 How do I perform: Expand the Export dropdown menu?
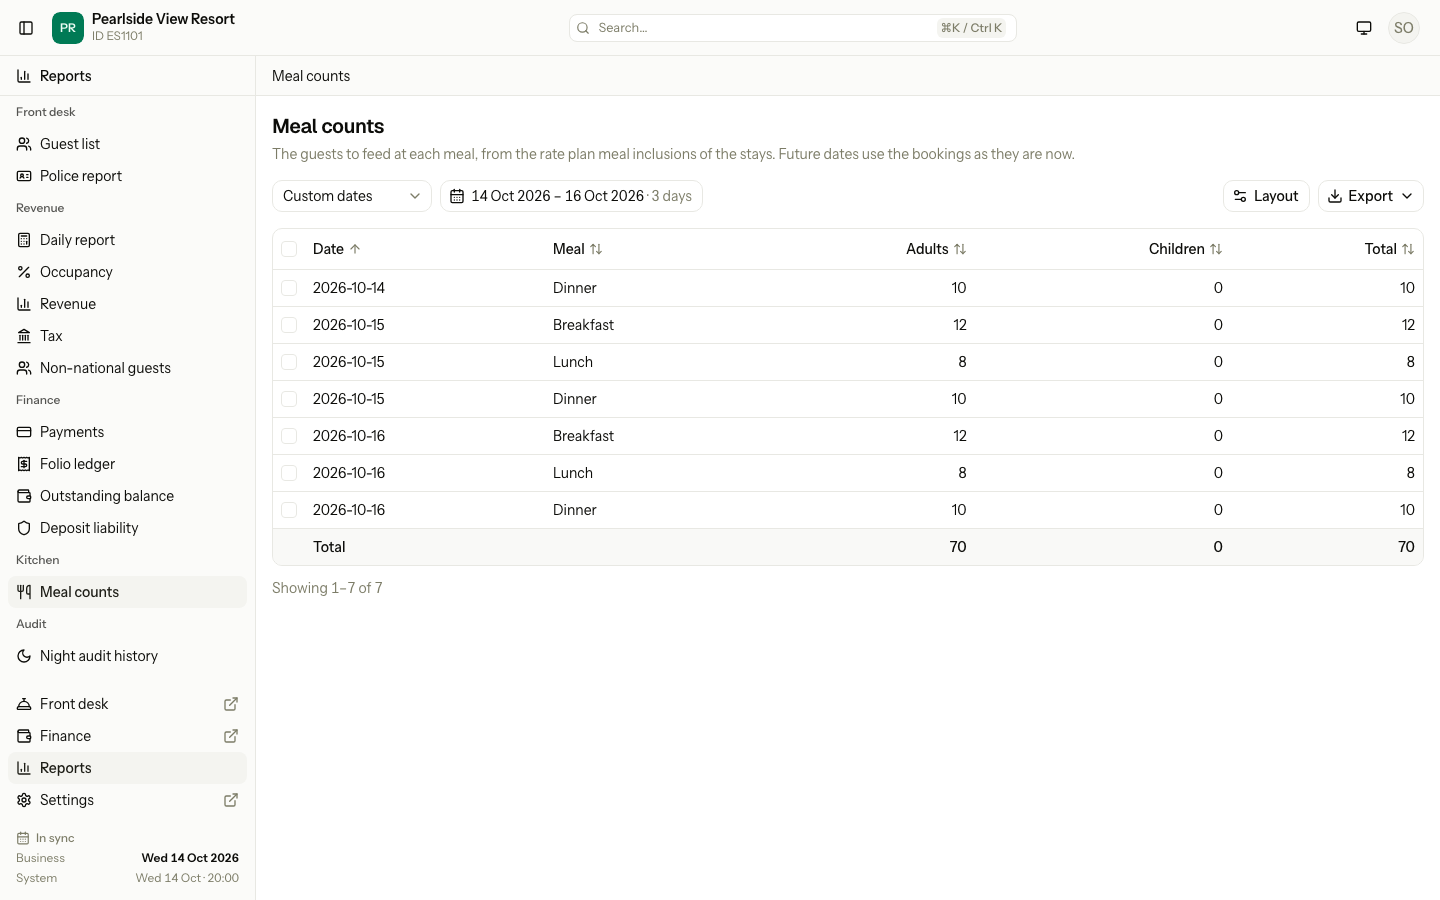(x=1370, y=196)
